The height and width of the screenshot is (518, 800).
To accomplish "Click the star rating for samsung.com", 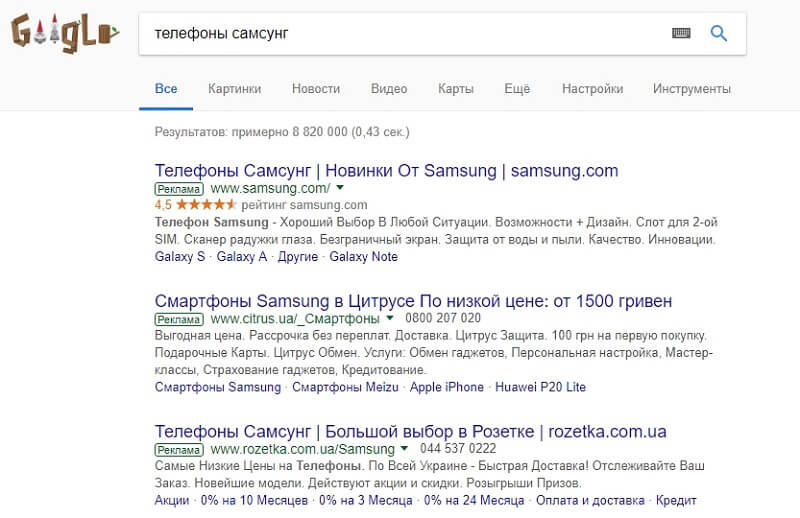I will (195, 204).
